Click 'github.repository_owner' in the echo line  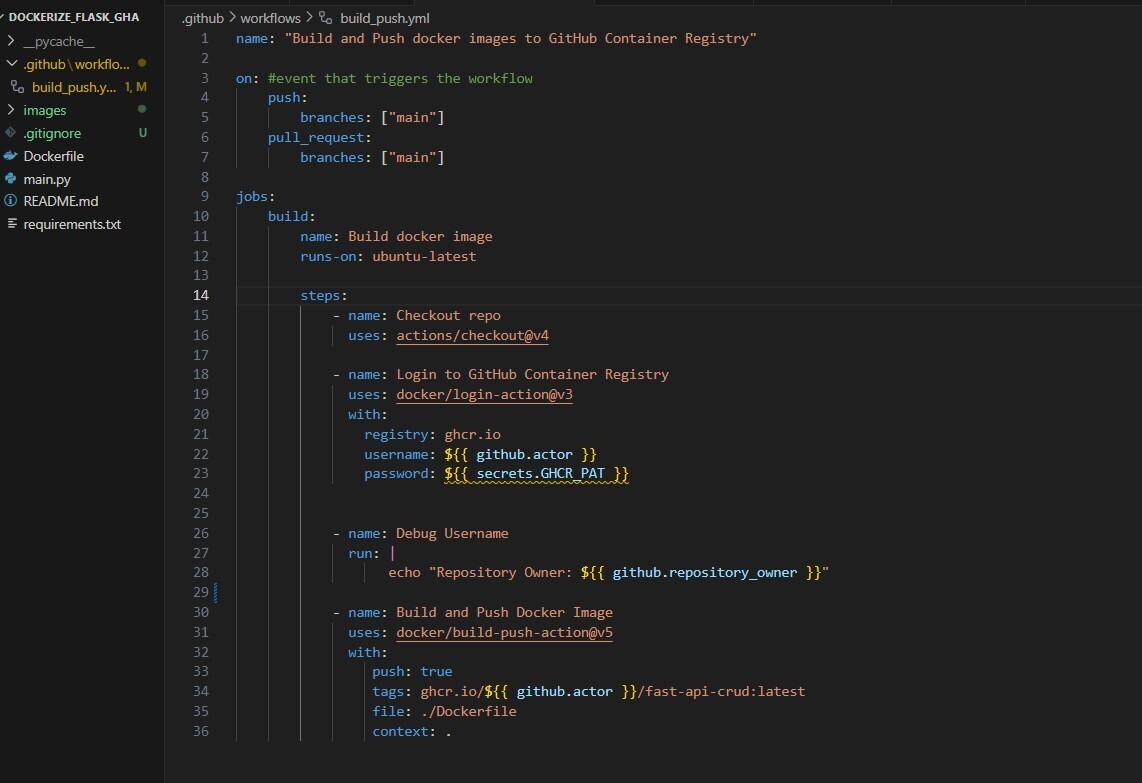pyautogui.click(x=705, y=573)
